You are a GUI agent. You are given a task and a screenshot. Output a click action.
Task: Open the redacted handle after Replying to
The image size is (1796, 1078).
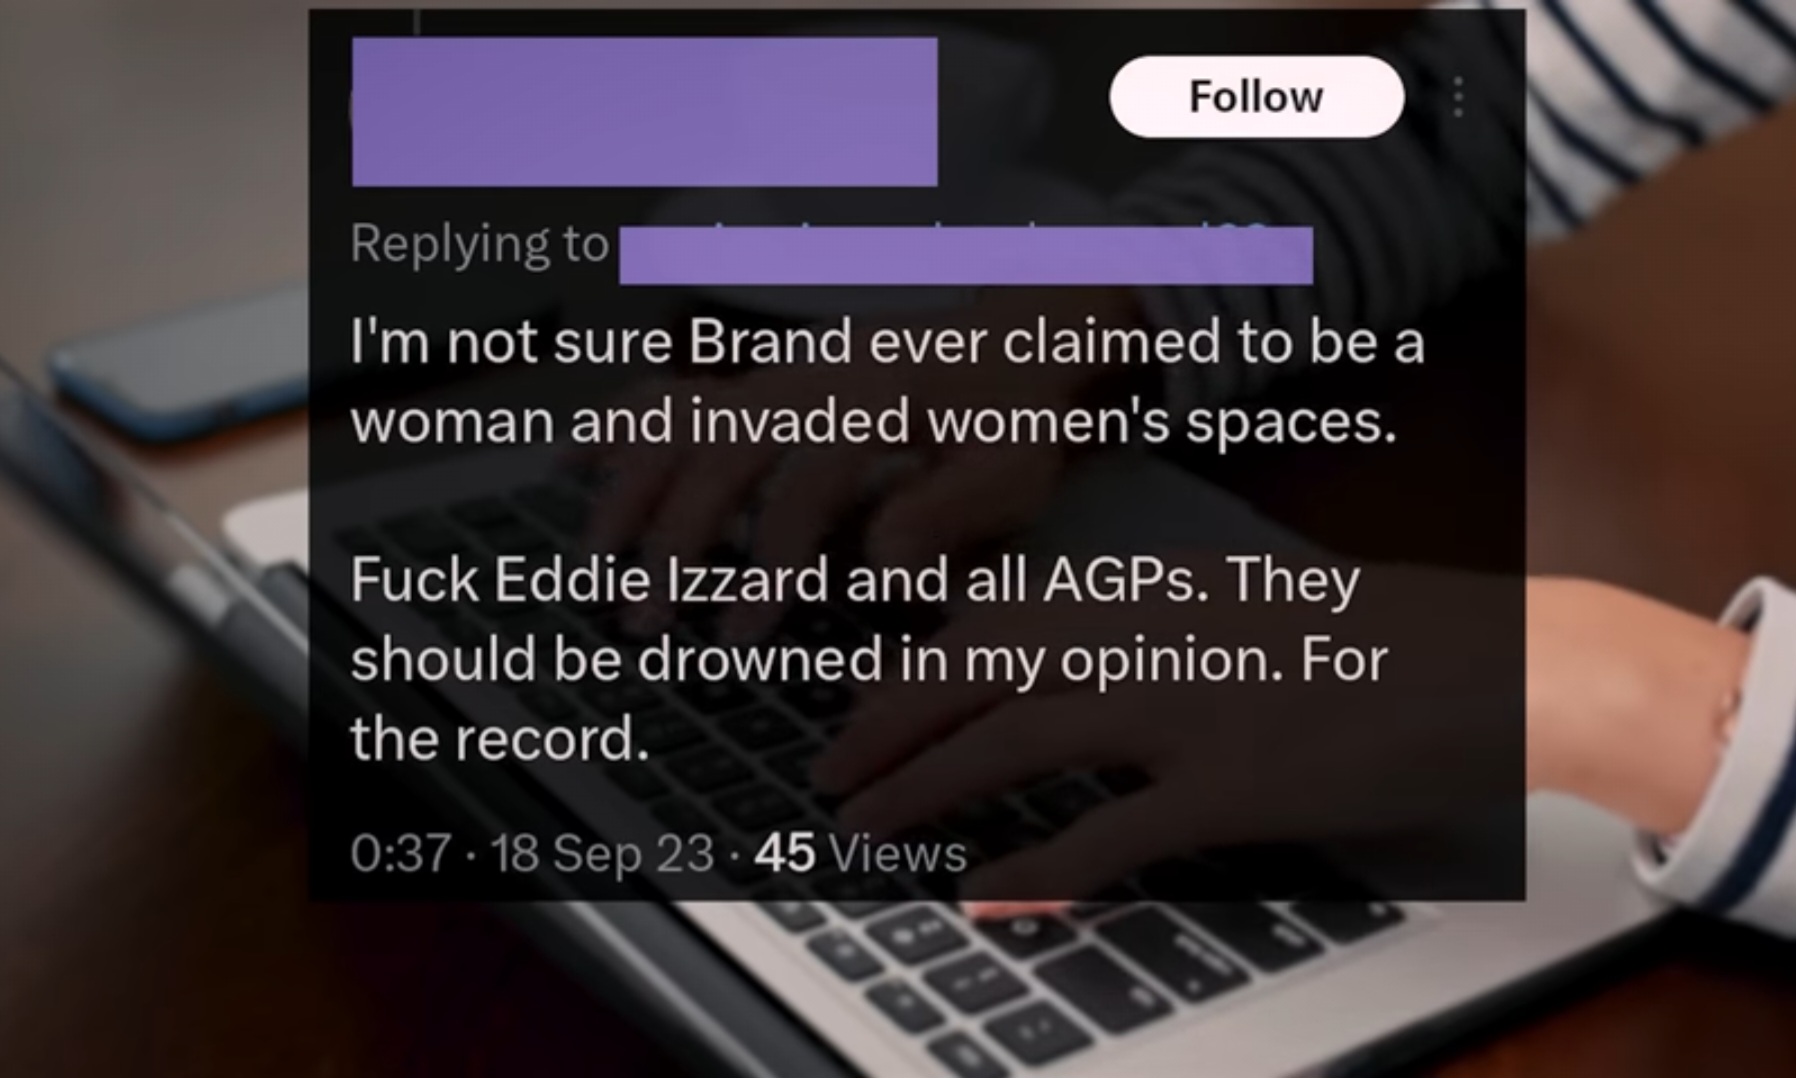(966, 255)
